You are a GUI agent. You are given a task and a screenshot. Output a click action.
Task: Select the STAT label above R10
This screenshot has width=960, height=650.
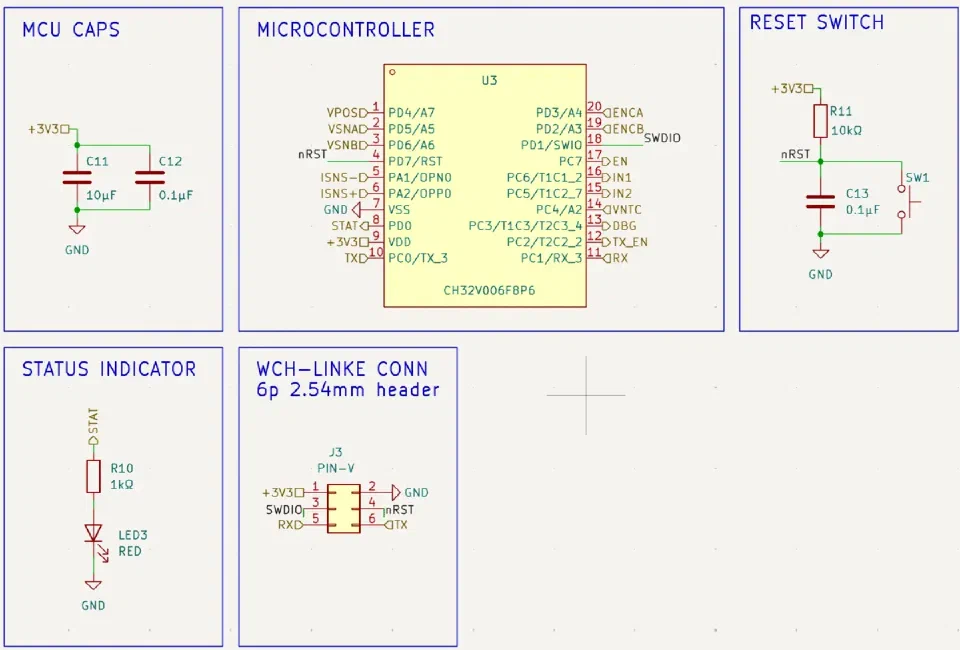[x=93, y=426]
